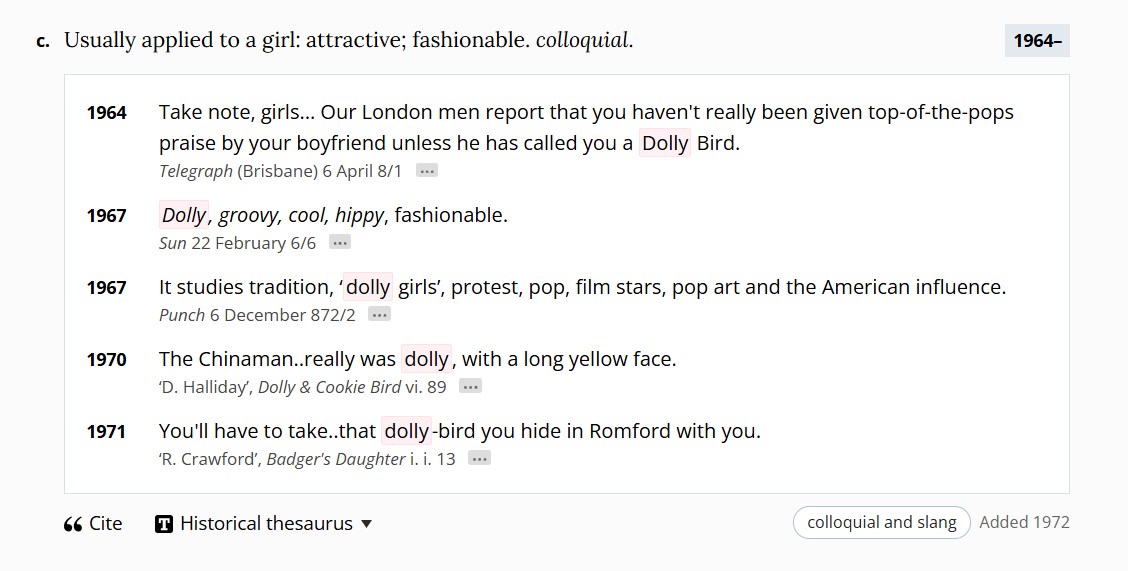
Task: Expand ellipsis after Badger's Daughter citation
Action: click(x=479, y=459)
